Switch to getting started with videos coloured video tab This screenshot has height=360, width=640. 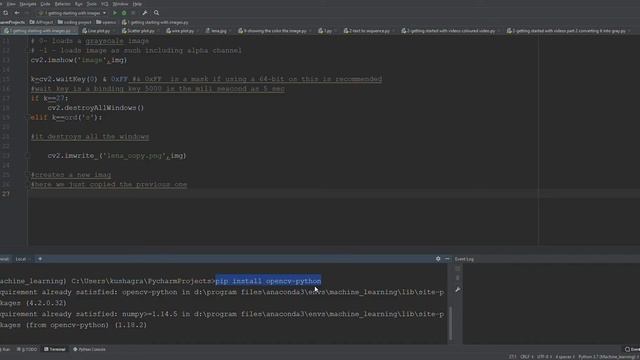click(x=451, y=31)
